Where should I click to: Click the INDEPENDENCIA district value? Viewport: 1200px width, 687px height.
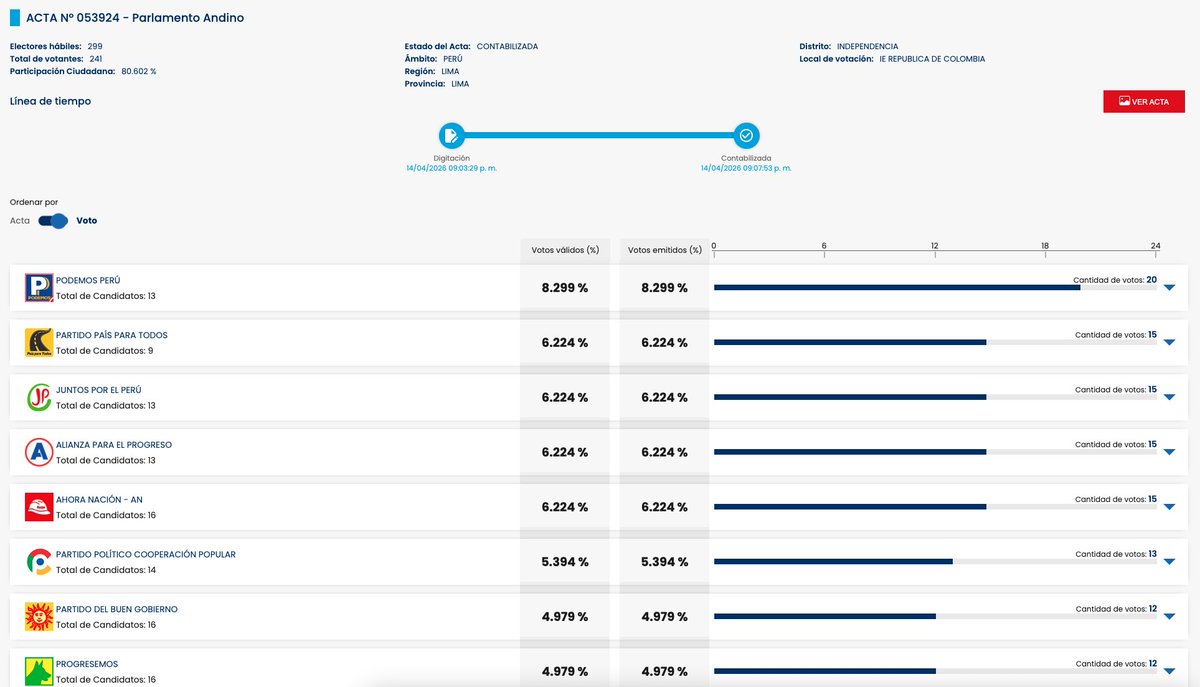(867, 47)
